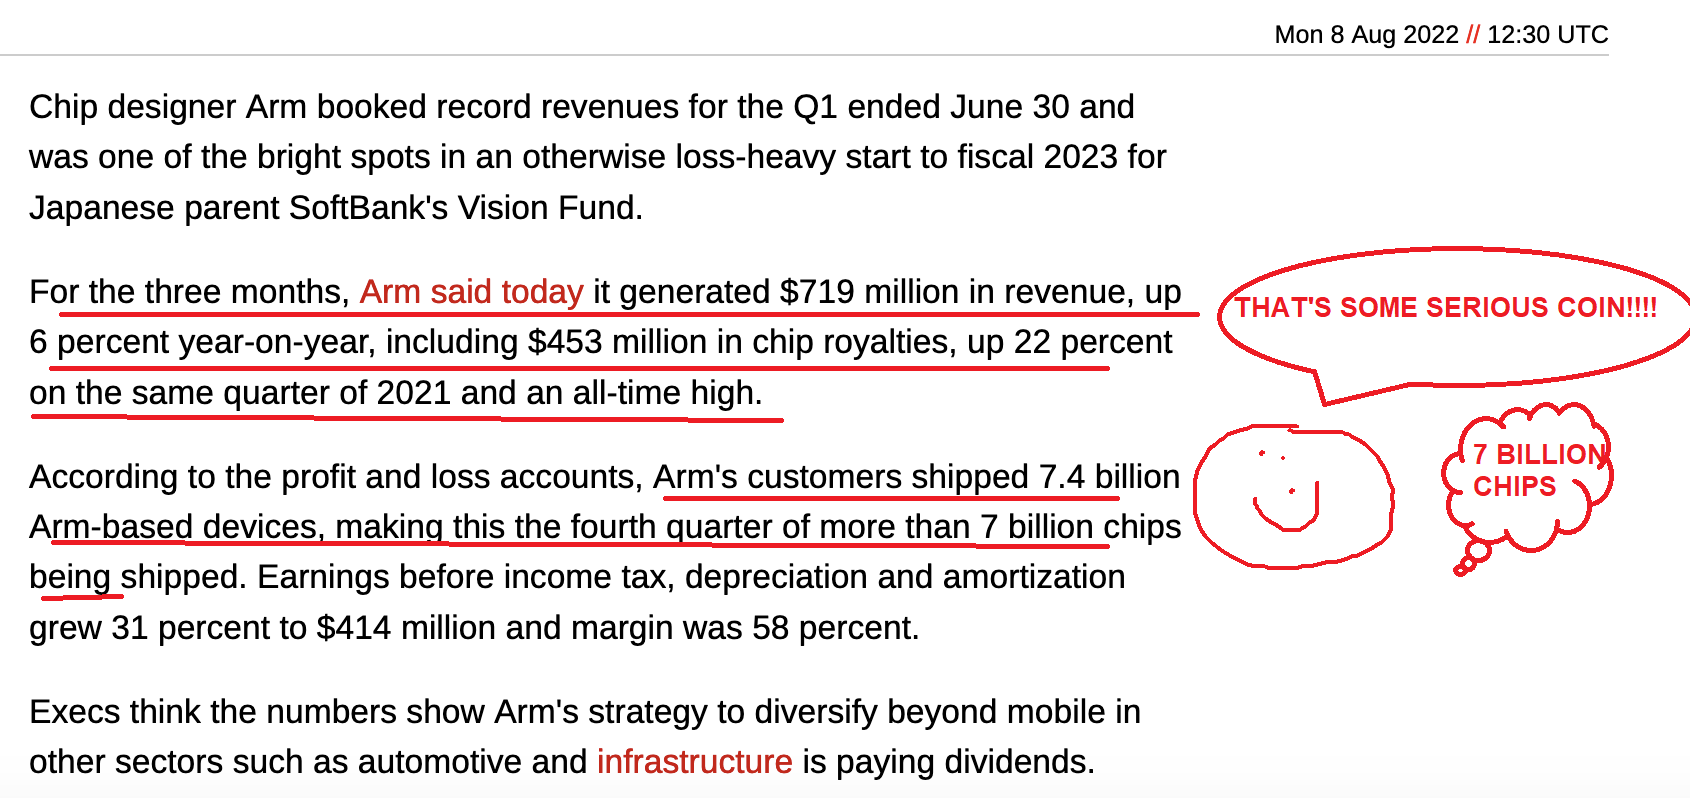Click the "12:30 UTC" timestamp
1690x798 pixels.
tap(1547, 35)
